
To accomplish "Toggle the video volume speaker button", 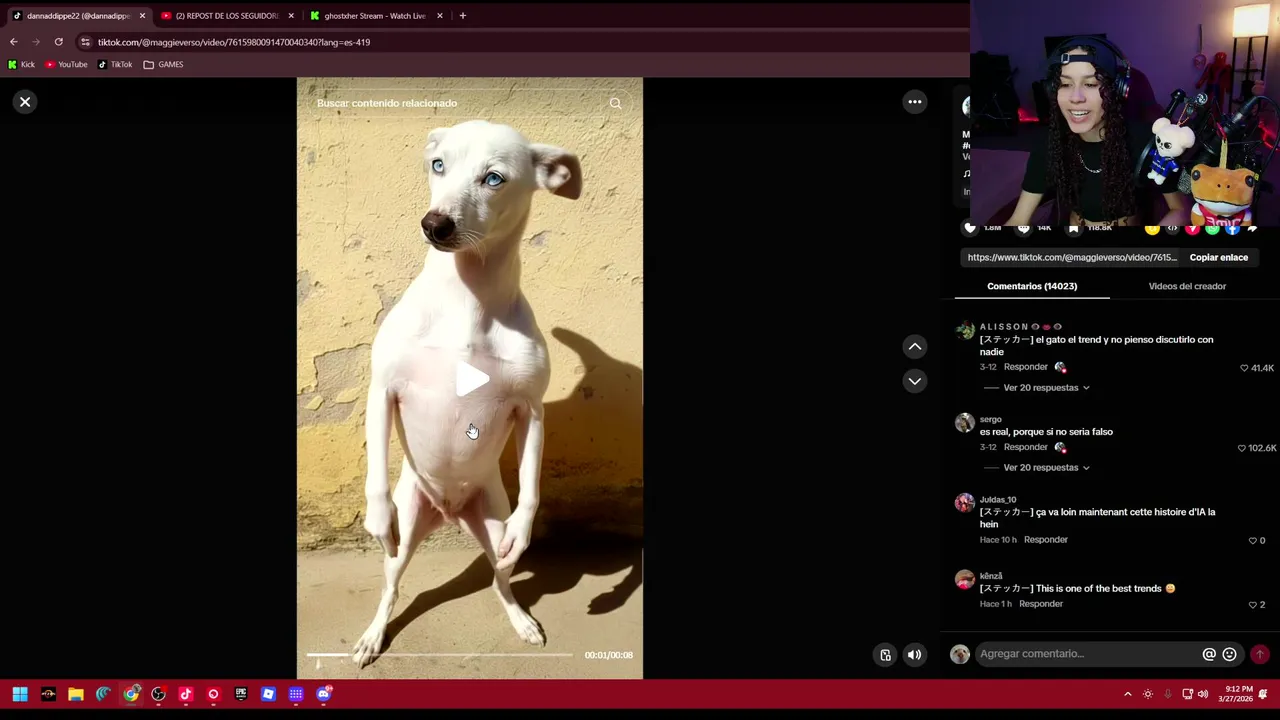I will [914, 655].
